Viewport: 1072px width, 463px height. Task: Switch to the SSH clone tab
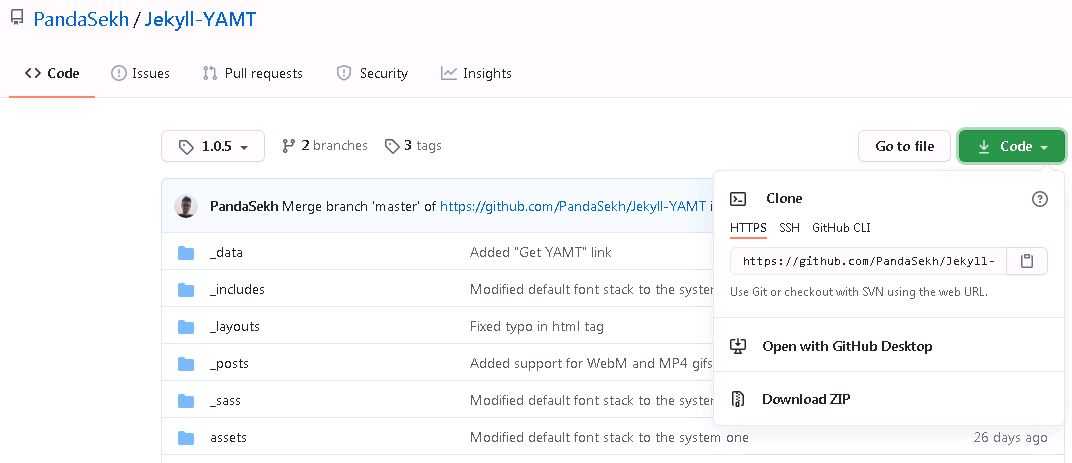click(x=789, y=228)
